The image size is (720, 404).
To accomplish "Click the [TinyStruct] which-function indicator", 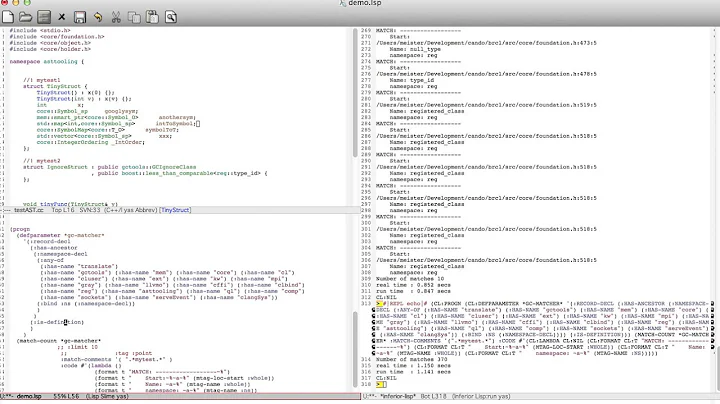I will [175, 210].
